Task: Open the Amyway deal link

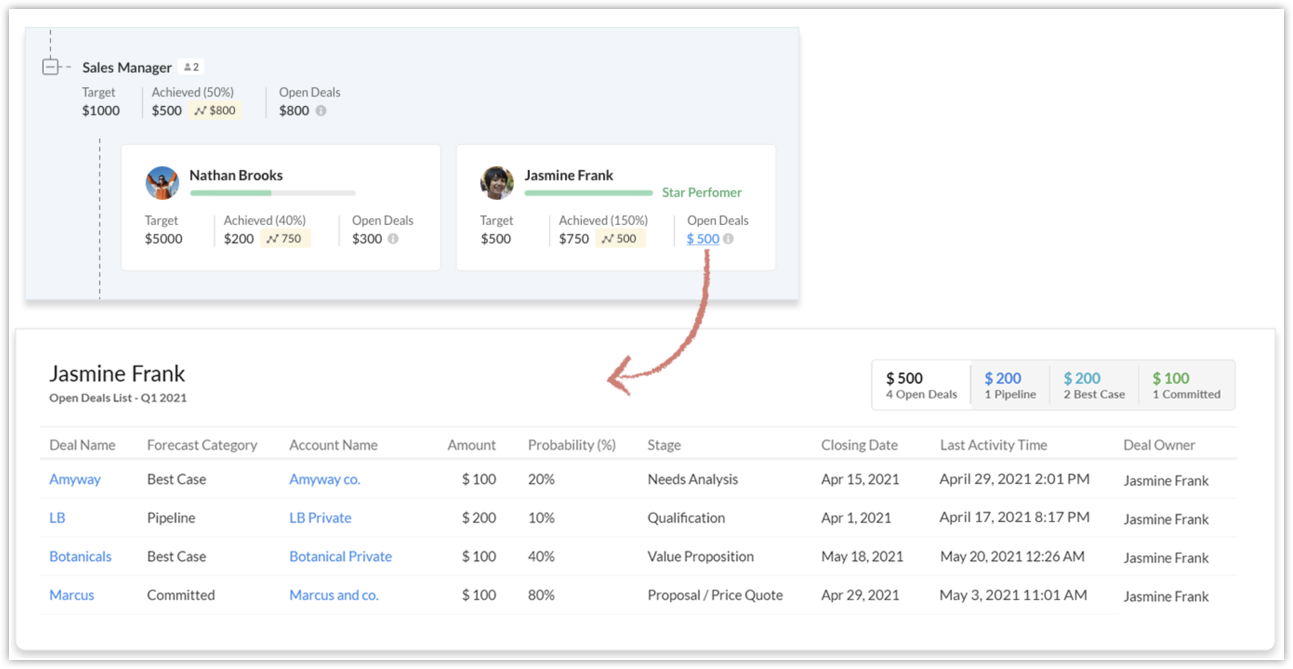Action: pyautogui.click(x=75, y=479)
